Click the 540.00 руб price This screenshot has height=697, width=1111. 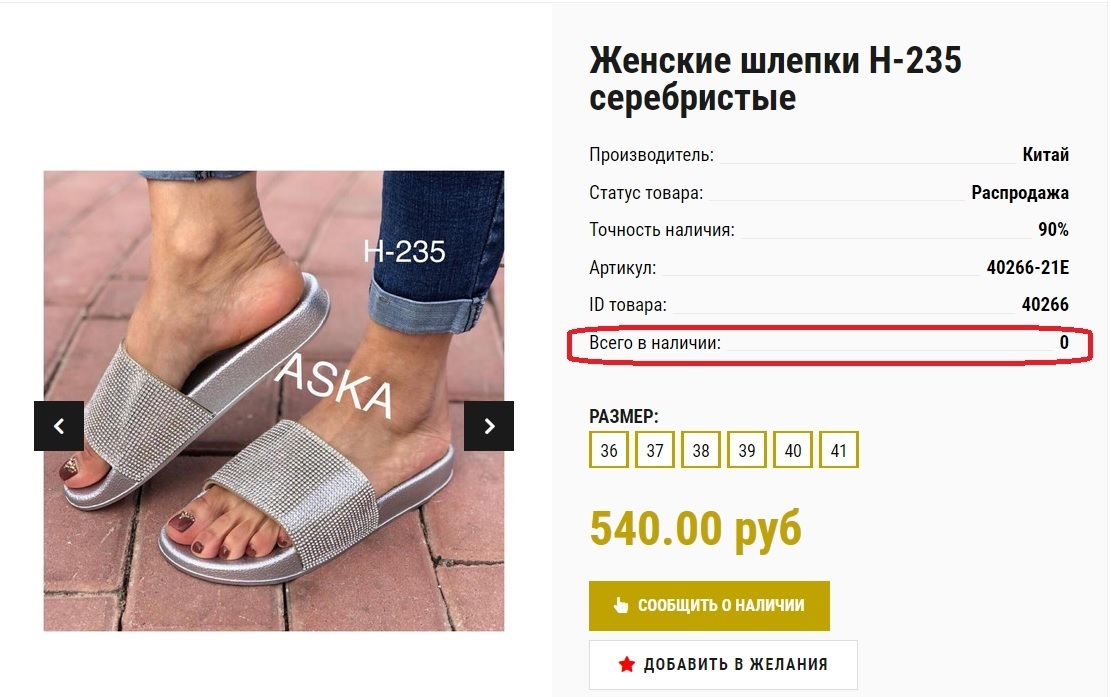pos(696,528)
